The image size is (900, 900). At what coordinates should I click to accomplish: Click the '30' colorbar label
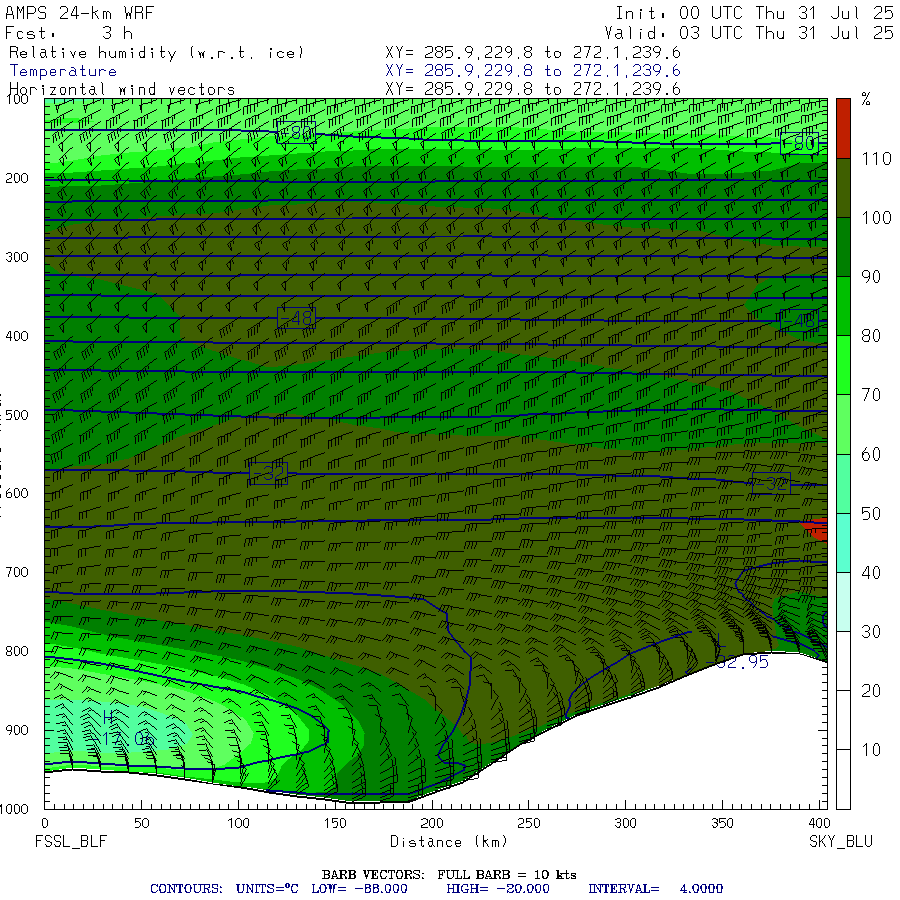[x=871, y=631]
